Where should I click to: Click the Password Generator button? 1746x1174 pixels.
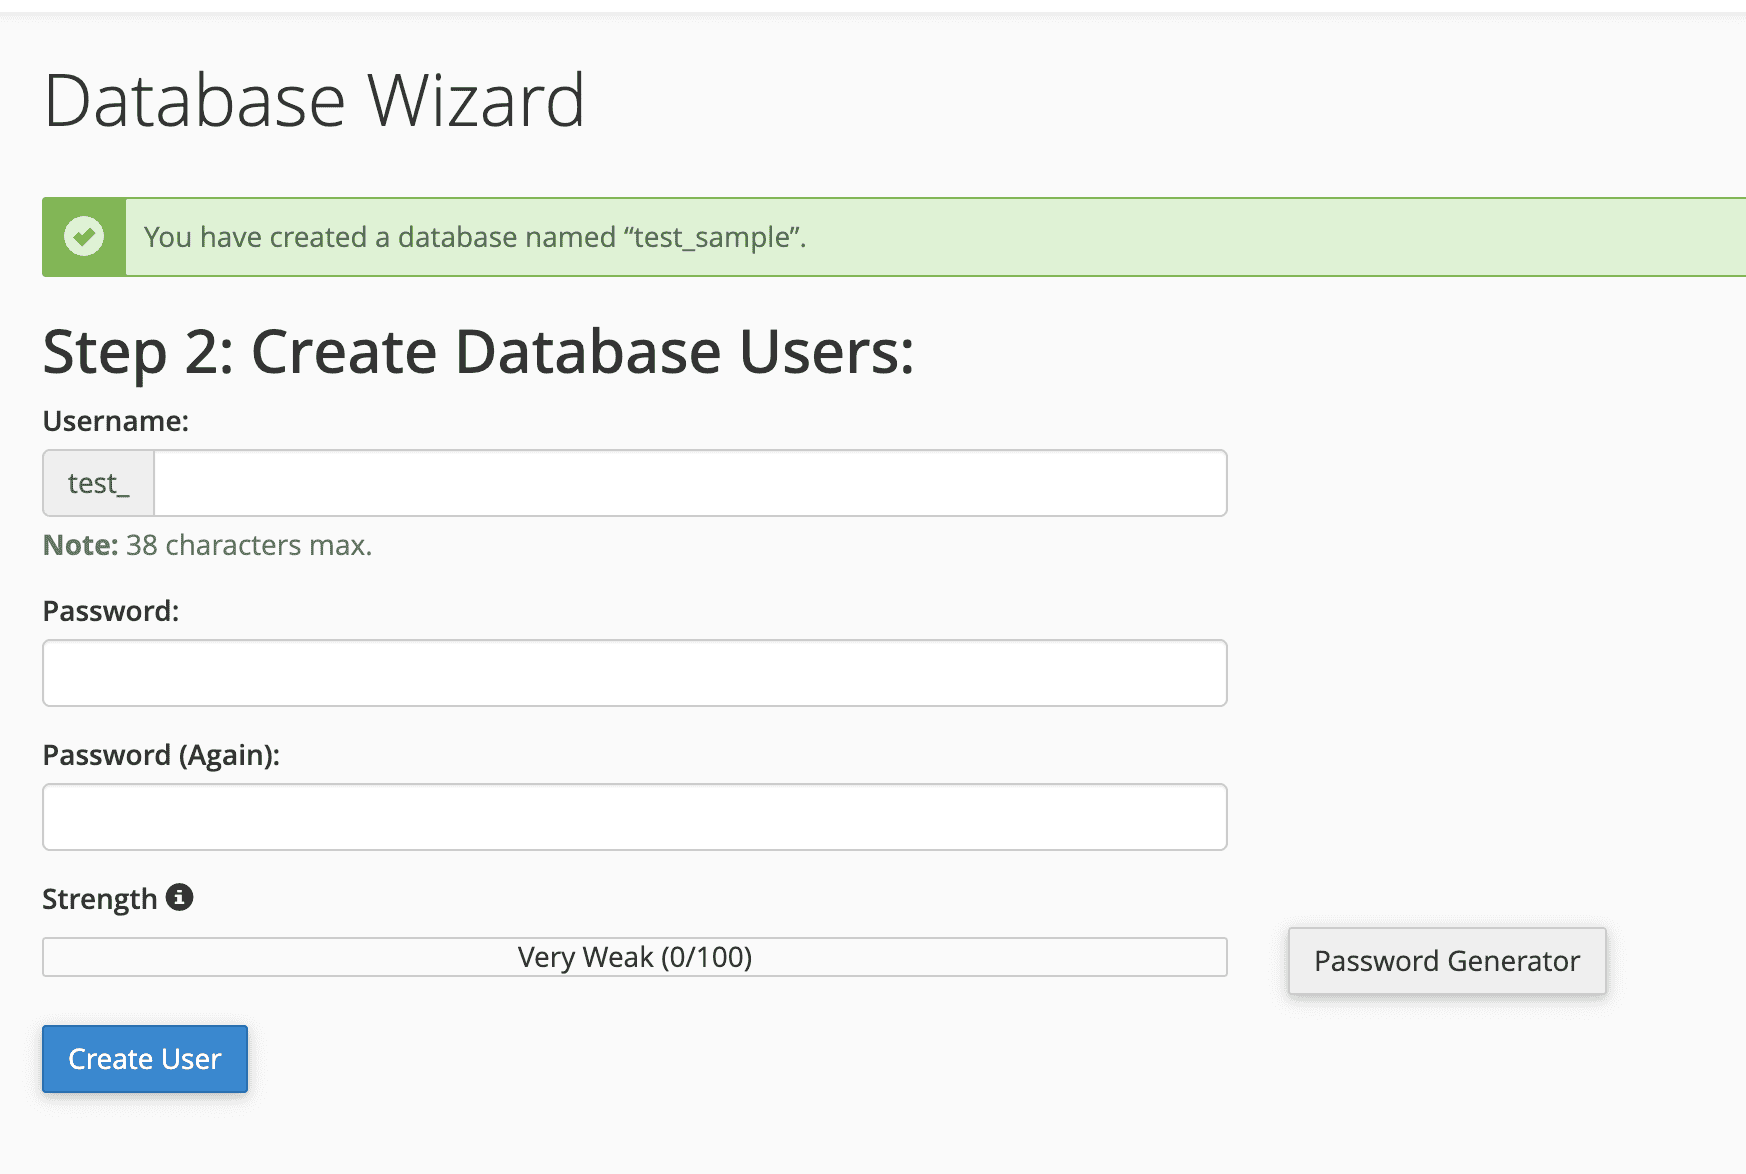[1446, 961]
